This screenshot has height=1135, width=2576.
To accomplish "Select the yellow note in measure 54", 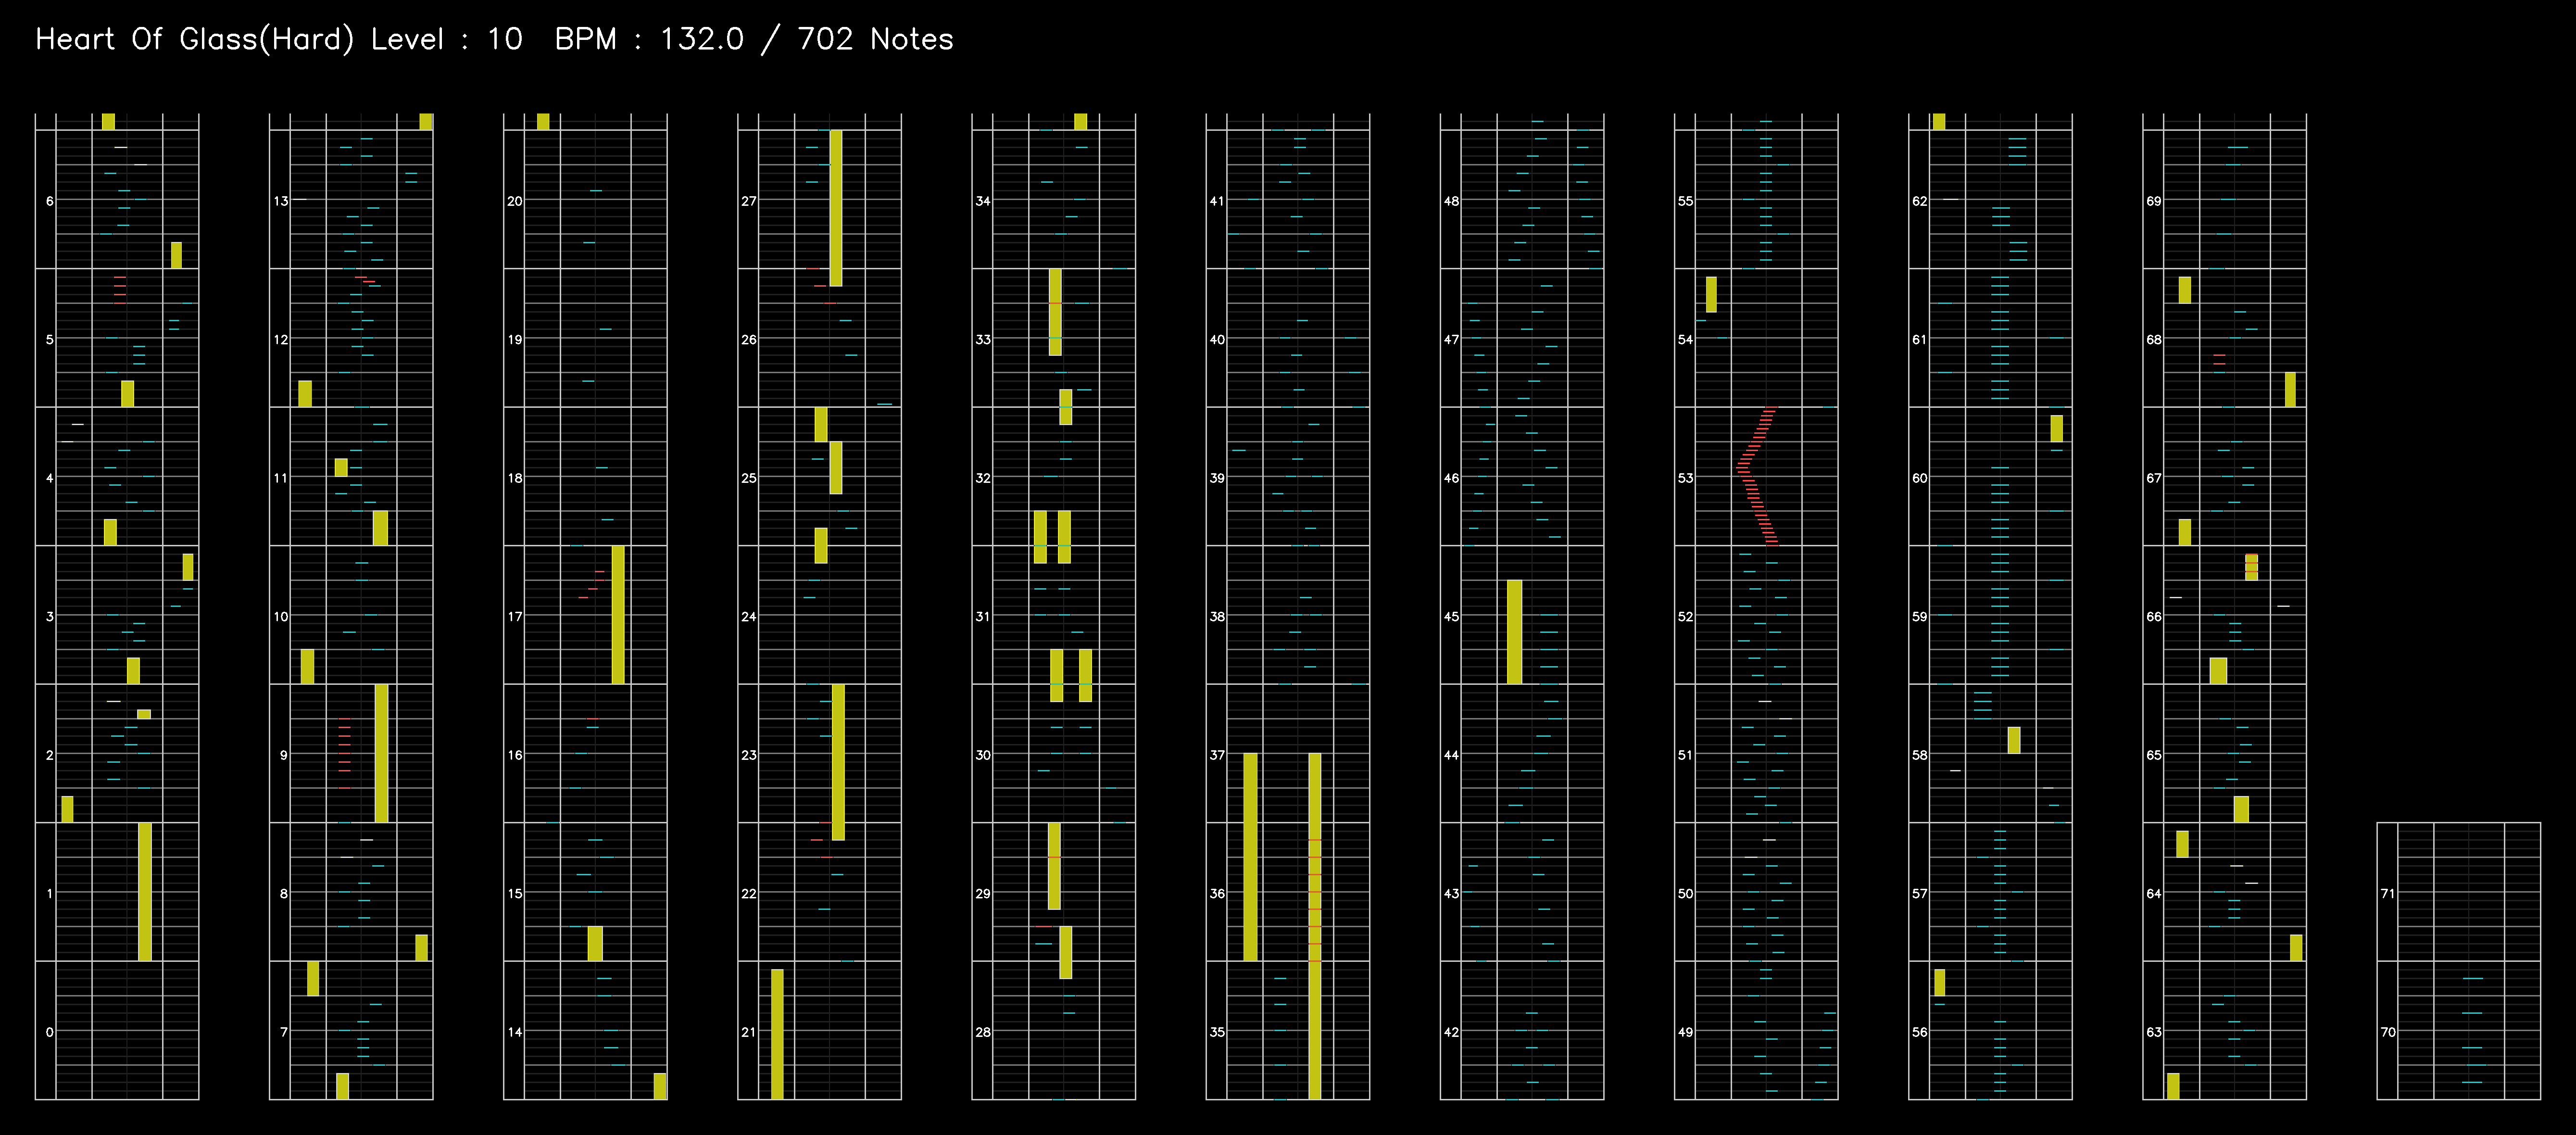I will tap(1711, 294).
